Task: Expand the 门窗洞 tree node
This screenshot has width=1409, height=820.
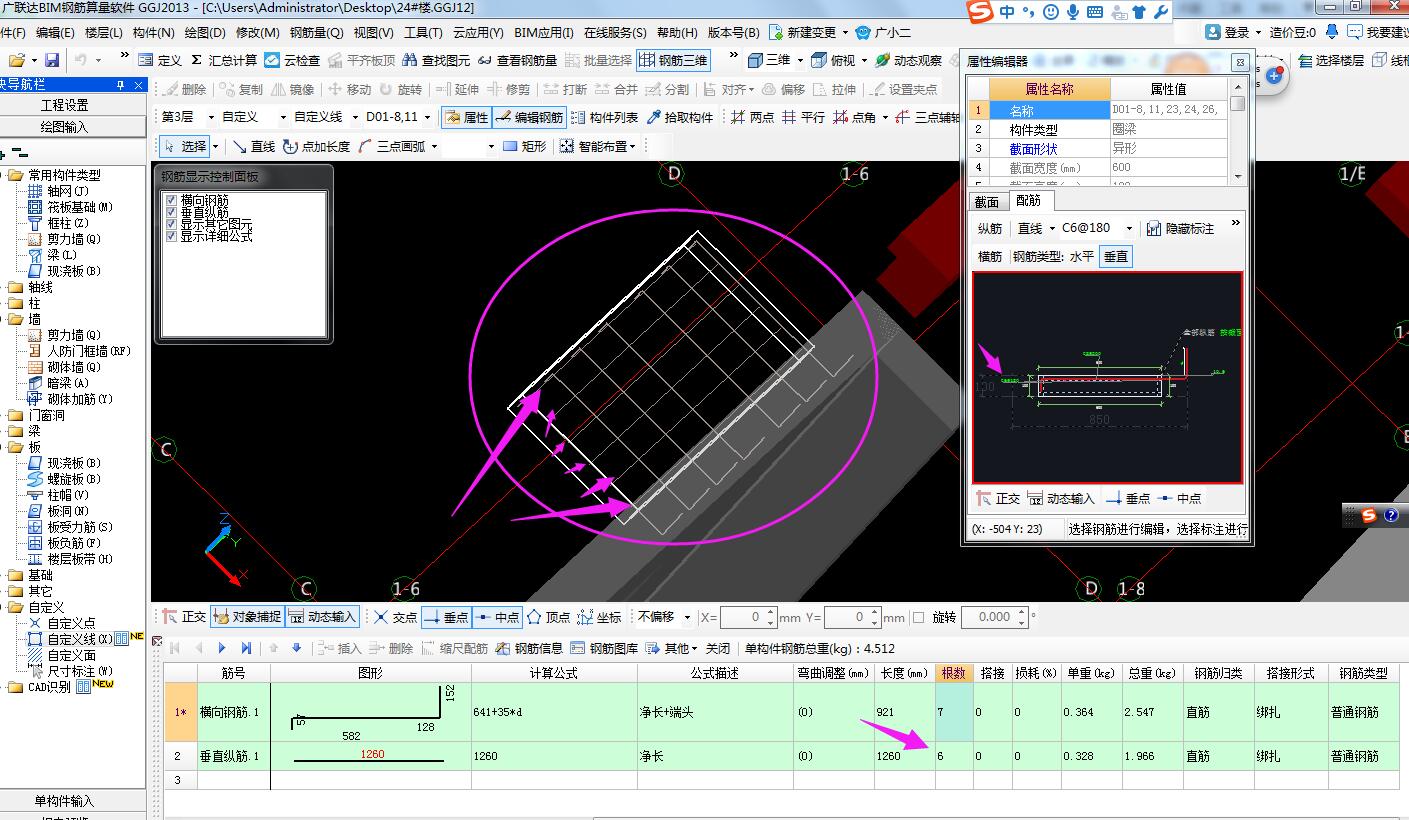Action: point(3,415)
